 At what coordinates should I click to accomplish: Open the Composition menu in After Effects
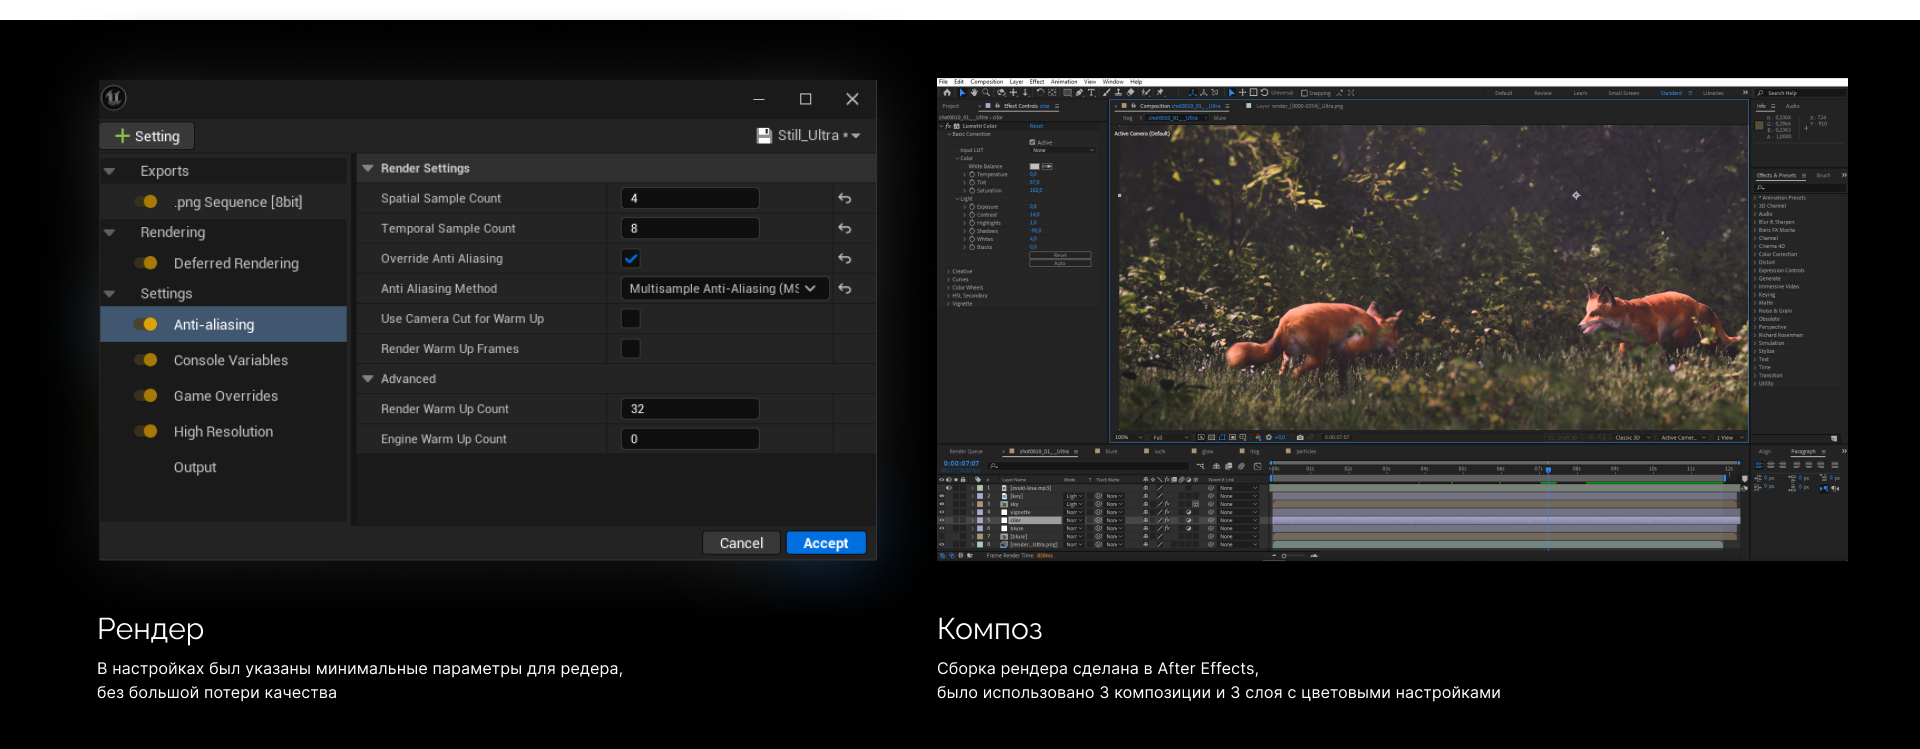tap(986, 82)
